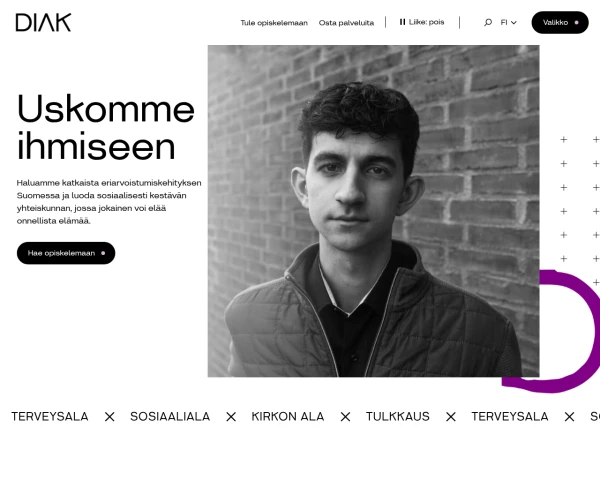Click the X separator after SOSIAALIALA
Image resolution: width=600 pixels, height=480 pixels.
(231, 417)
